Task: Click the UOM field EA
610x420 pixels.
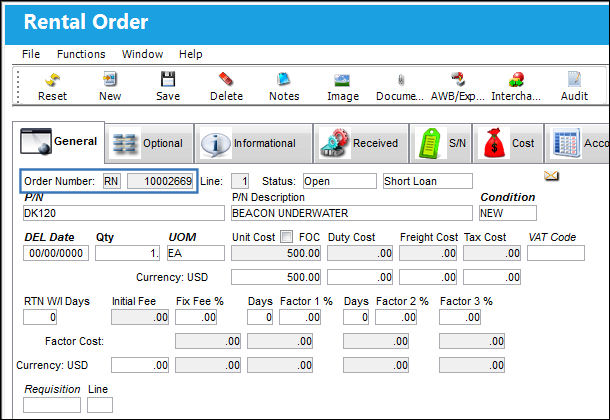Action: pos(196,253)
